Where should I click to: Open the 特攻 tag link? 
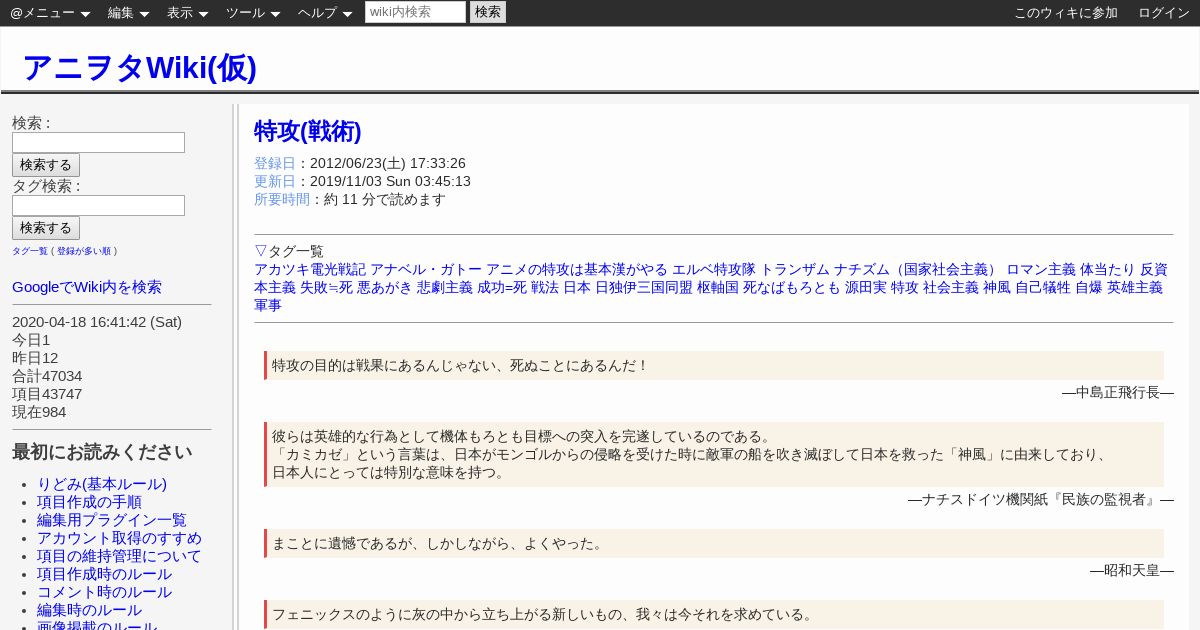[x=905, y=287]
